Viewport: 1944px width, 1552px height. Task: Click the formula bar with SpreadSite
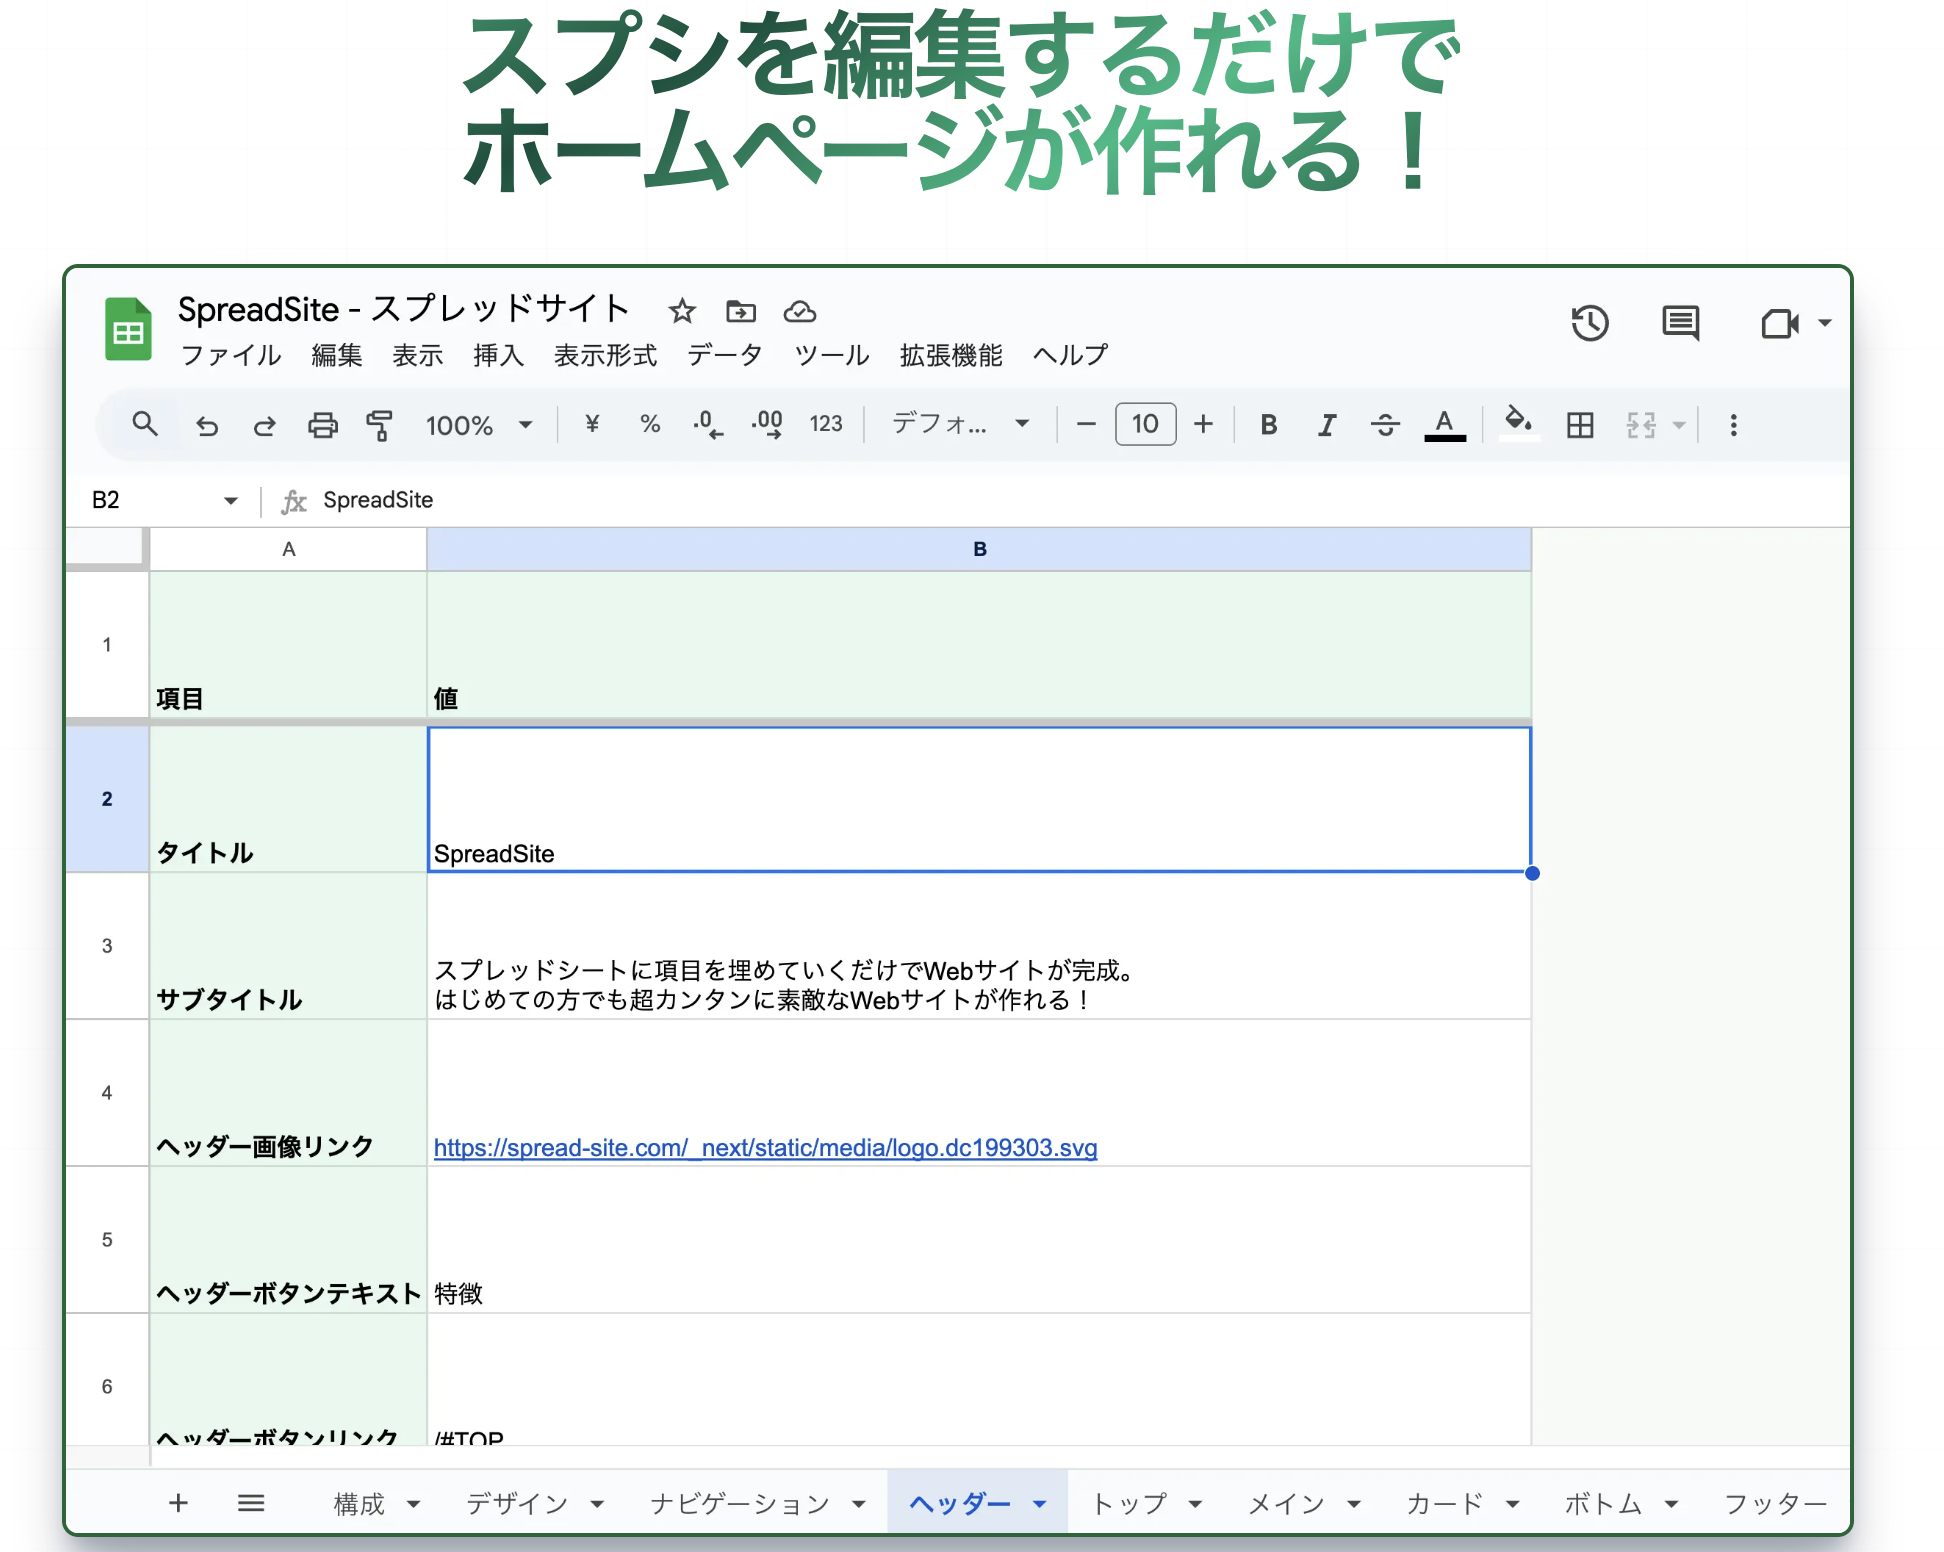1080,500
